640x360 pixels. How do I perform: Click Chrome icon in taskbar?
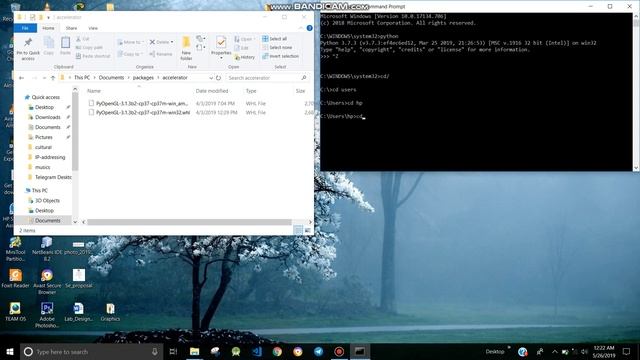tap(277, 351)
